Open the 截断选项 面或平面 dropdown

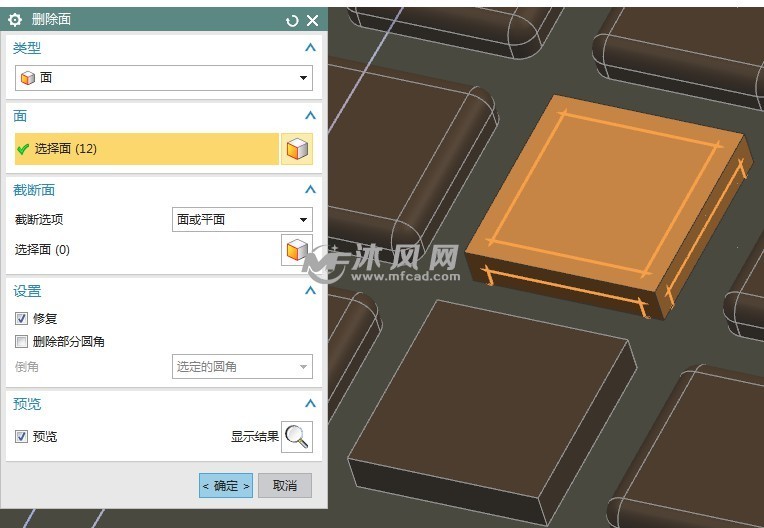242,220
